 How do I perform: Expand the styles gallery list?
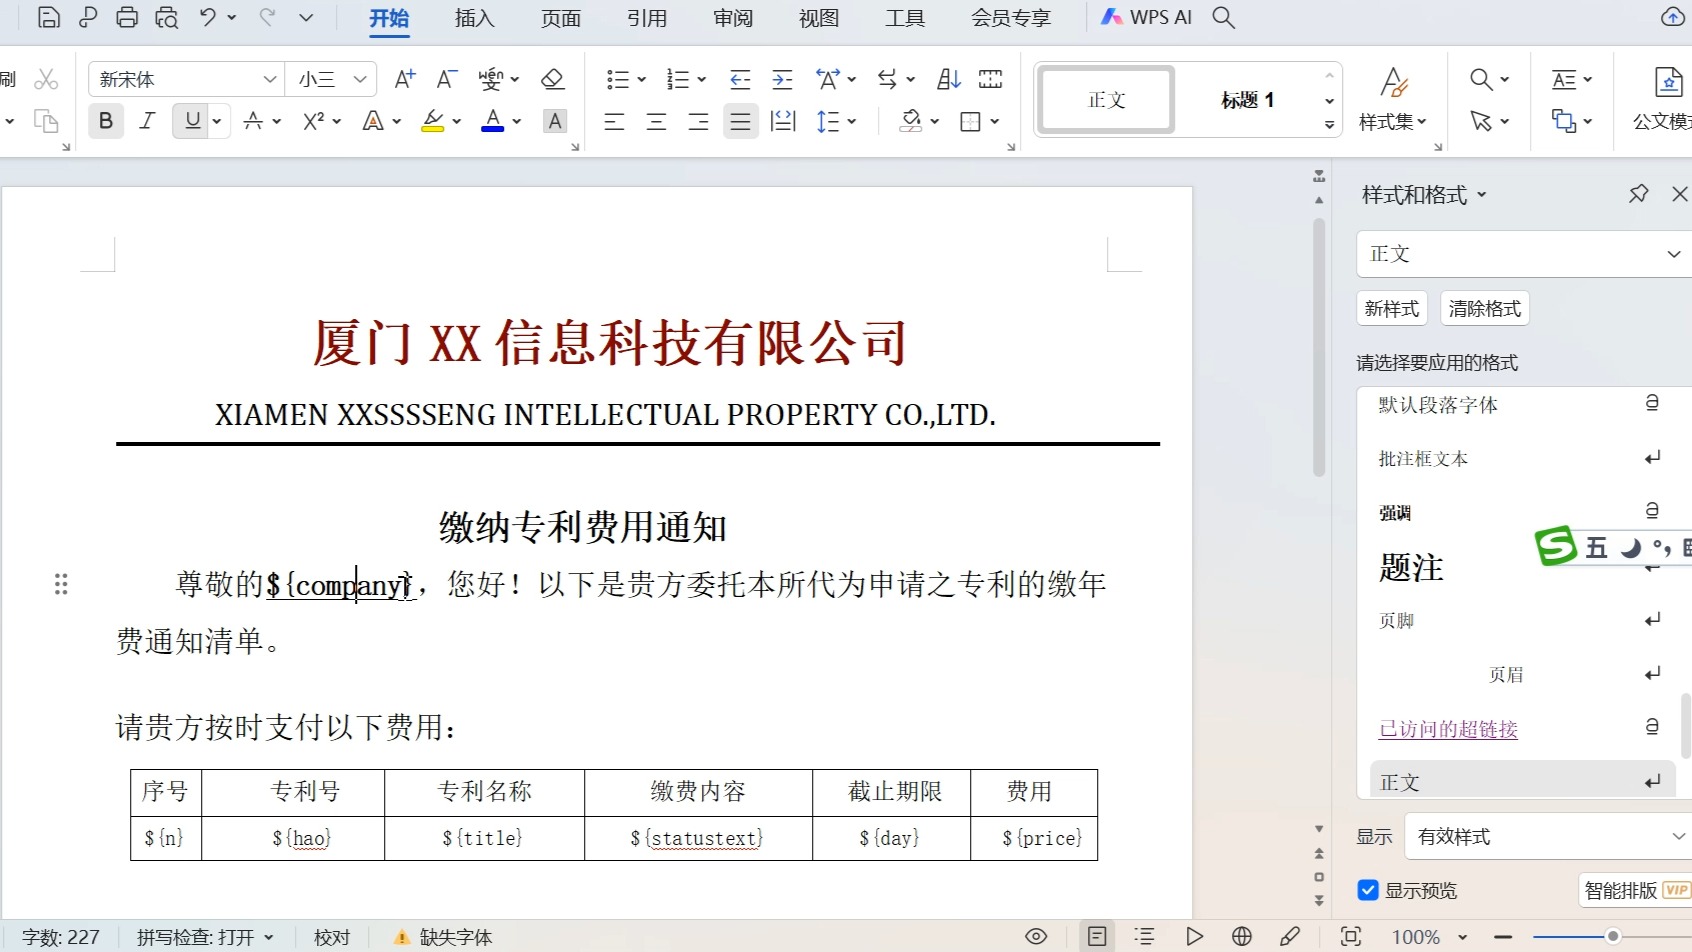pos(1329,125)
